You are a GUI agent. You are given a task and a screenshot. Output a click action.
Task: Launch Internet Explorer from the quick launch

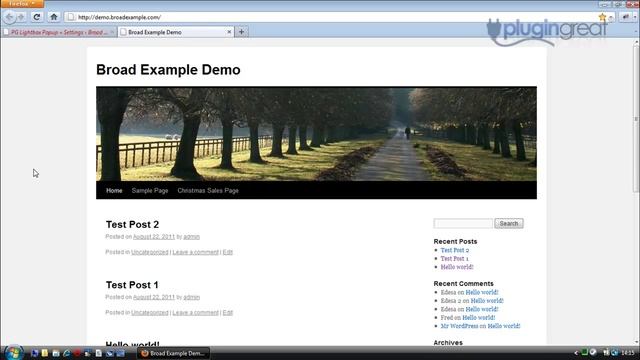click(66, 353)
